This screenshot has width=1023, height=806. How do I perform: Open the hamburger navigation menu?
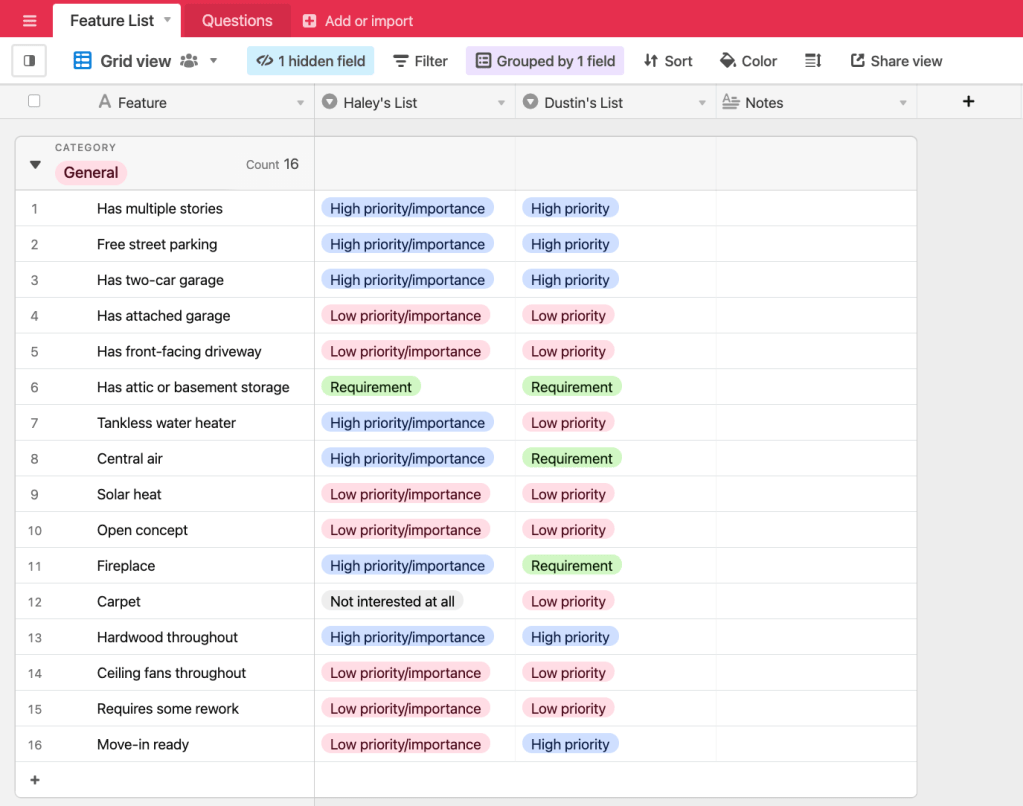point(28,19)
